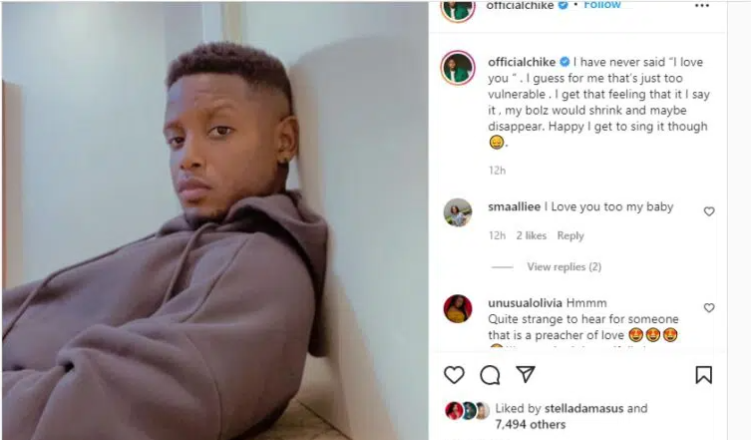Like unusualolivia's comment
Image resolution: width=751 pixels, height=440 pixels.
click(x=709, y=308)
